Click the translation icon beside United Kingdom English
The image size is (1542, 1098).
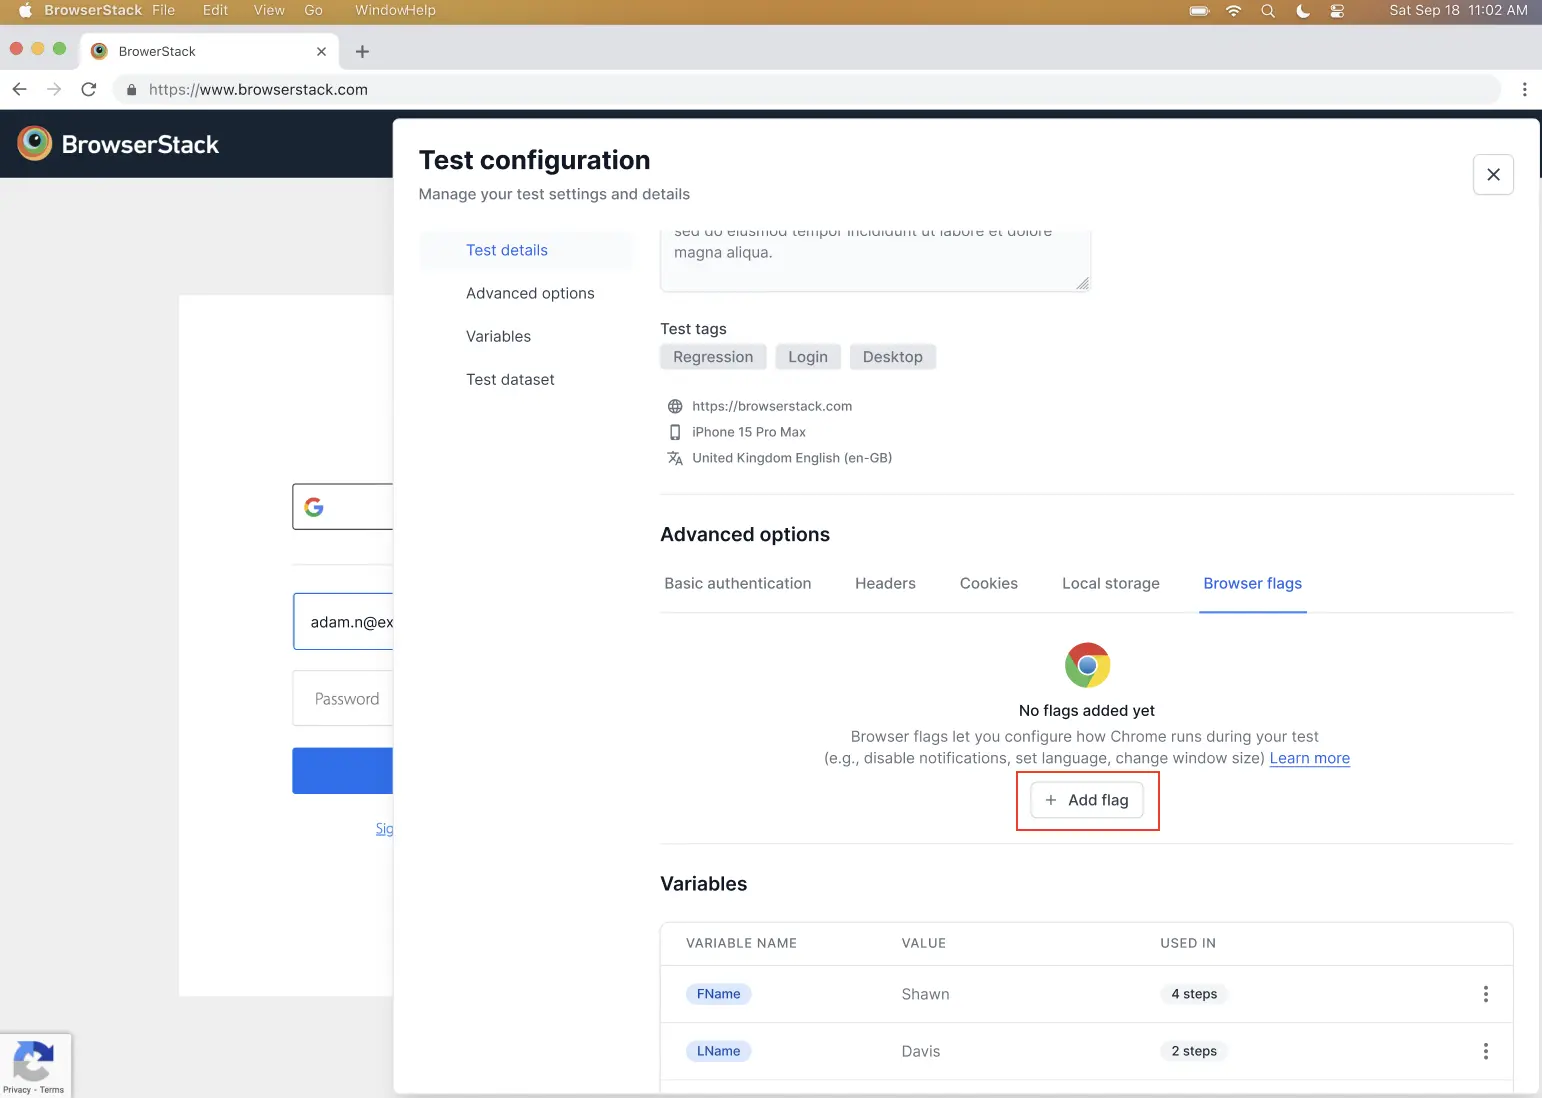pos(675,457)
